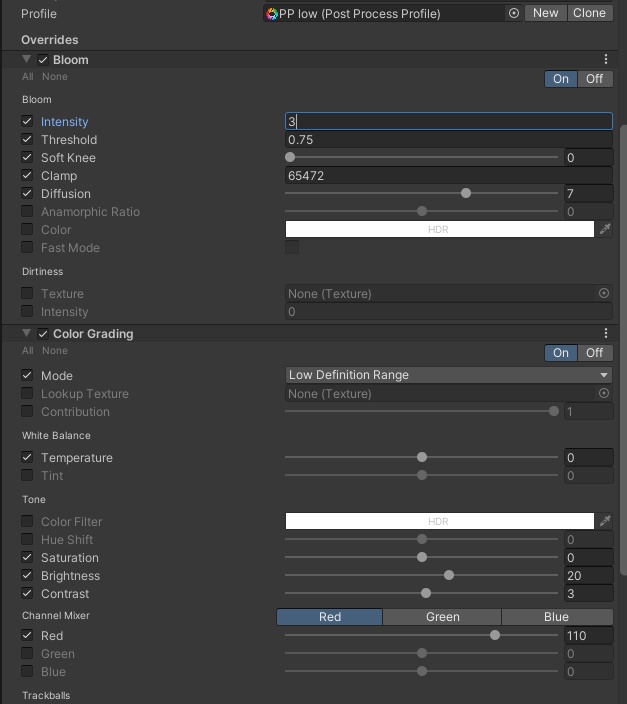
Task: Uncheck the Bloom Intensity override
Action: [27, 121]
